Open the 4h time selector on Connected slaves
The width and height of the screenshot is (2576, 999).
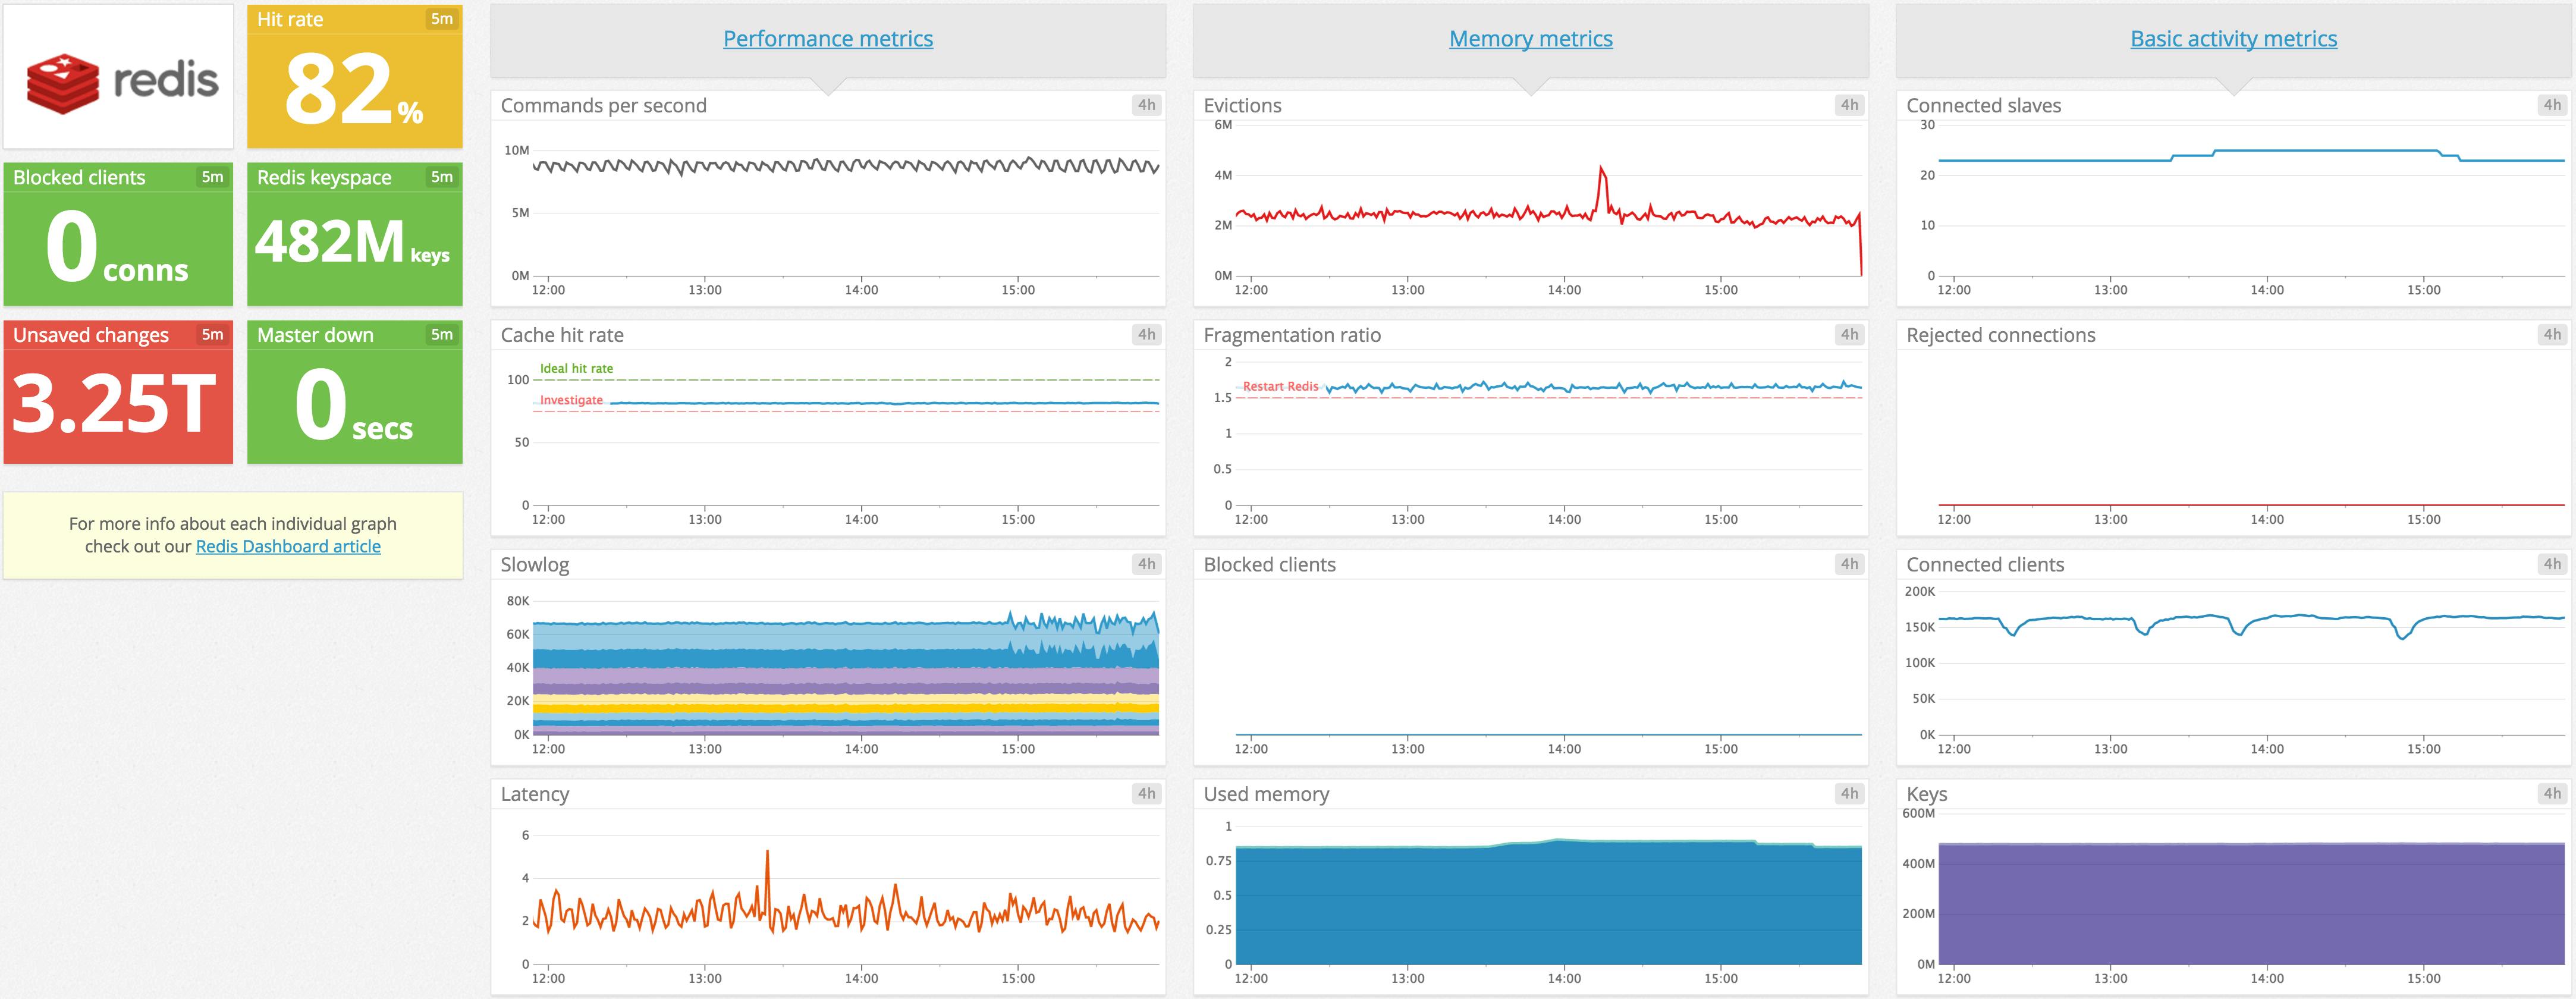[2551, 104]
